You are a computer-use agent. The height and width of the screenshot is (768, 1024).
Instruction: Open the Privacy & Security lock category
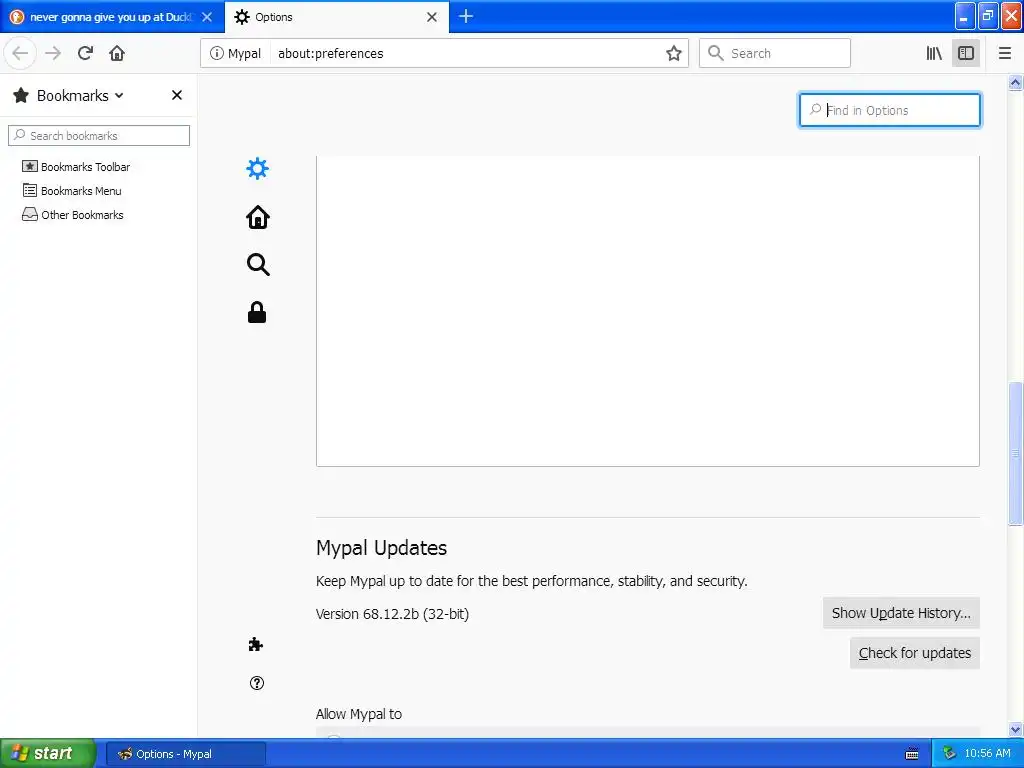[257, 313]
